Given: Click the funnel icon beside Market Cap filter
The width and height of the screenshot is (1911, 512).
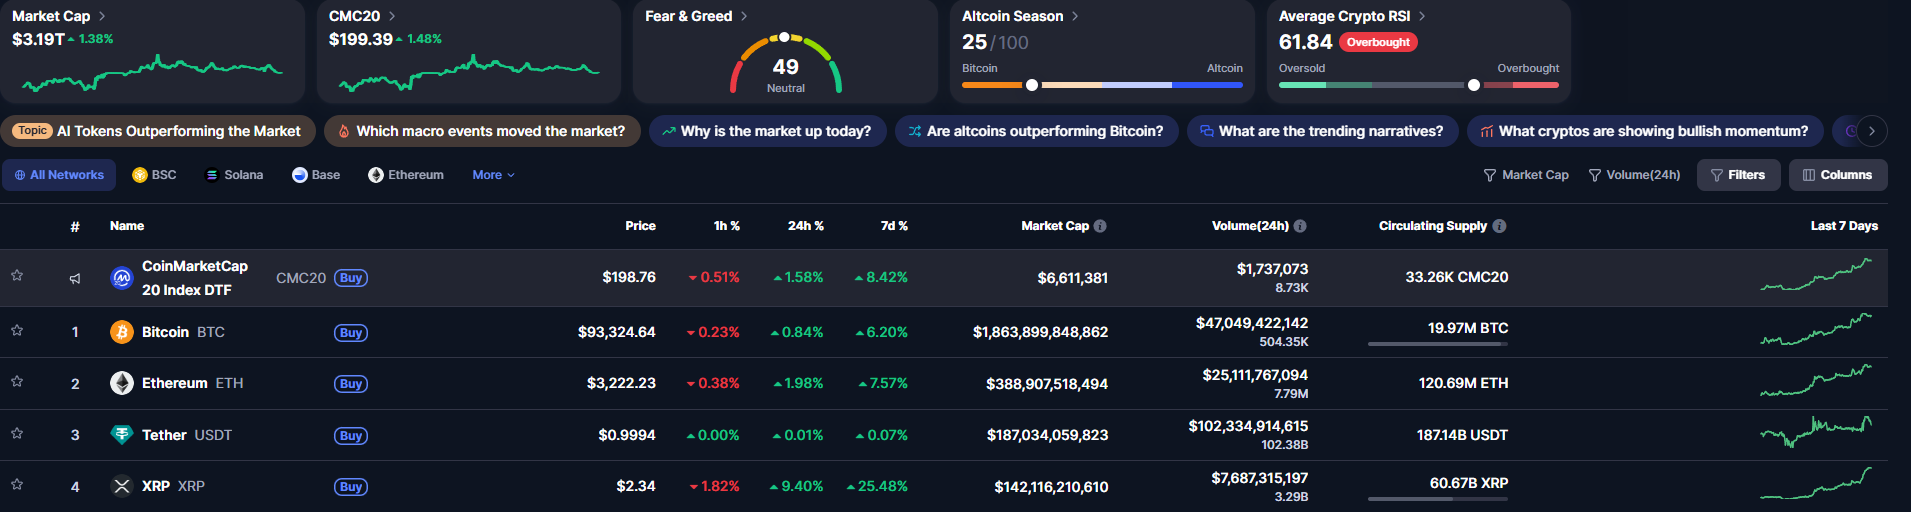Looking at the screenshot, I should pos(1490,175).
